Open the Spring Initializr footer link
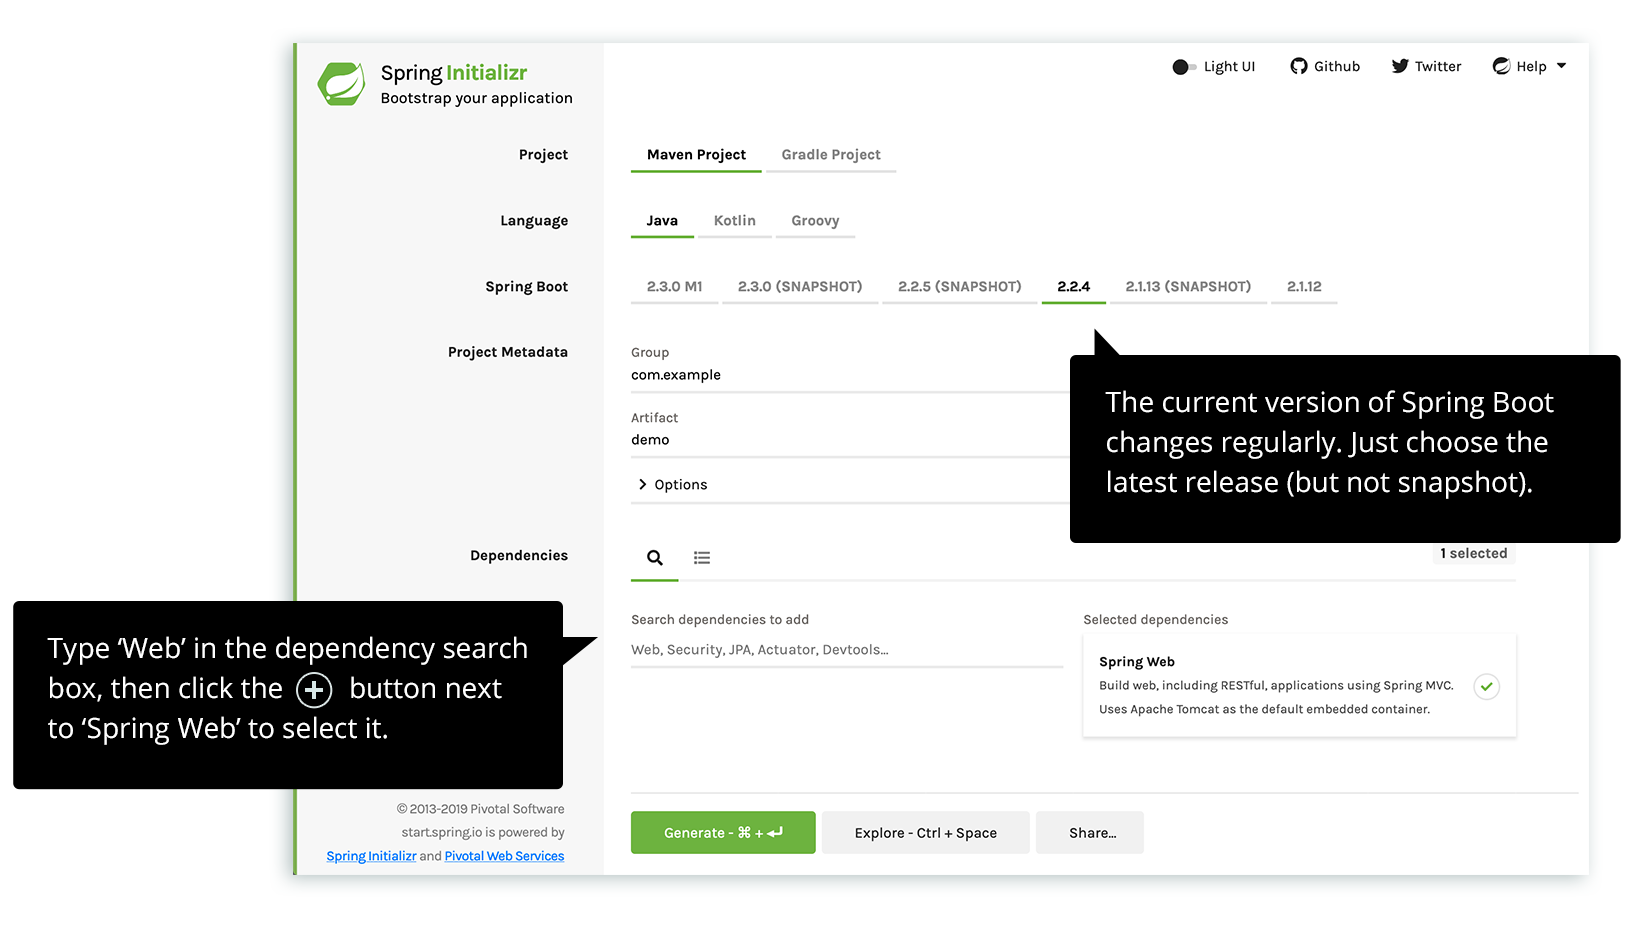 pyautogui.click(x=371, y=857)
